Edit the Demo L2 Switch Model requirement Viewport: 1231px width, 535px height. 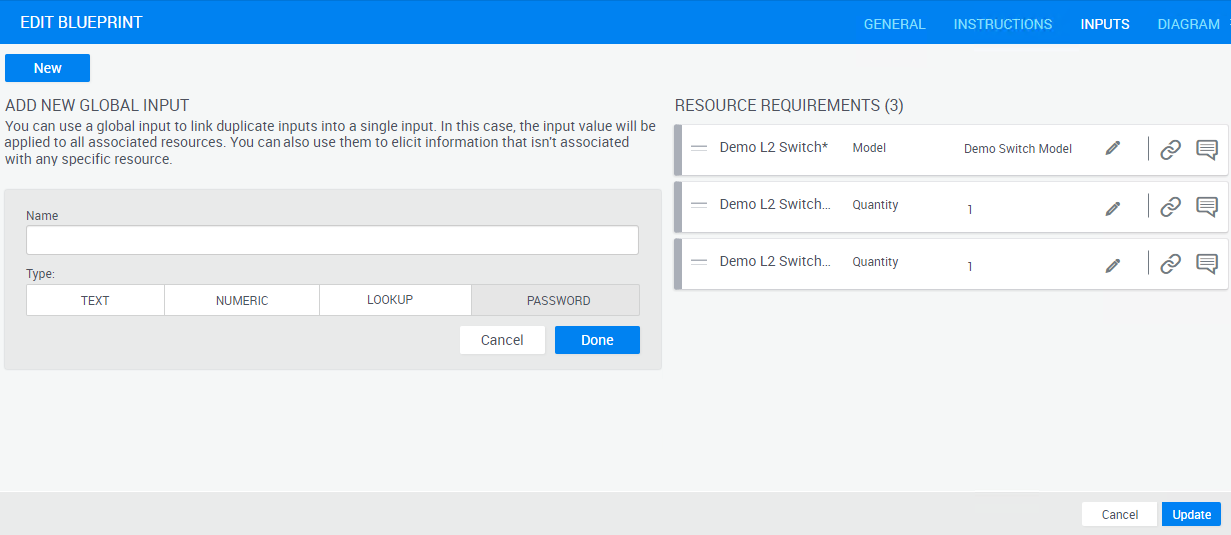(x=1112, y=149)
